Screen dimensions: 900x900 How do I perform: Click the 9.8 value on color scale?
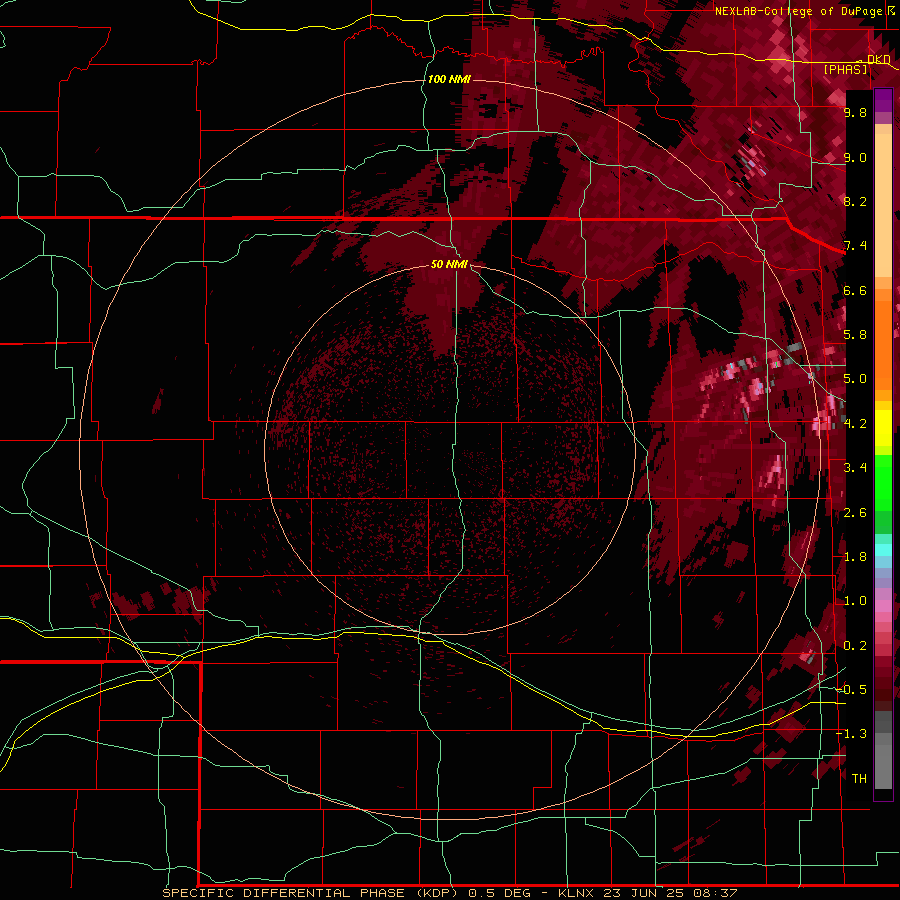(x=855, y=112)
